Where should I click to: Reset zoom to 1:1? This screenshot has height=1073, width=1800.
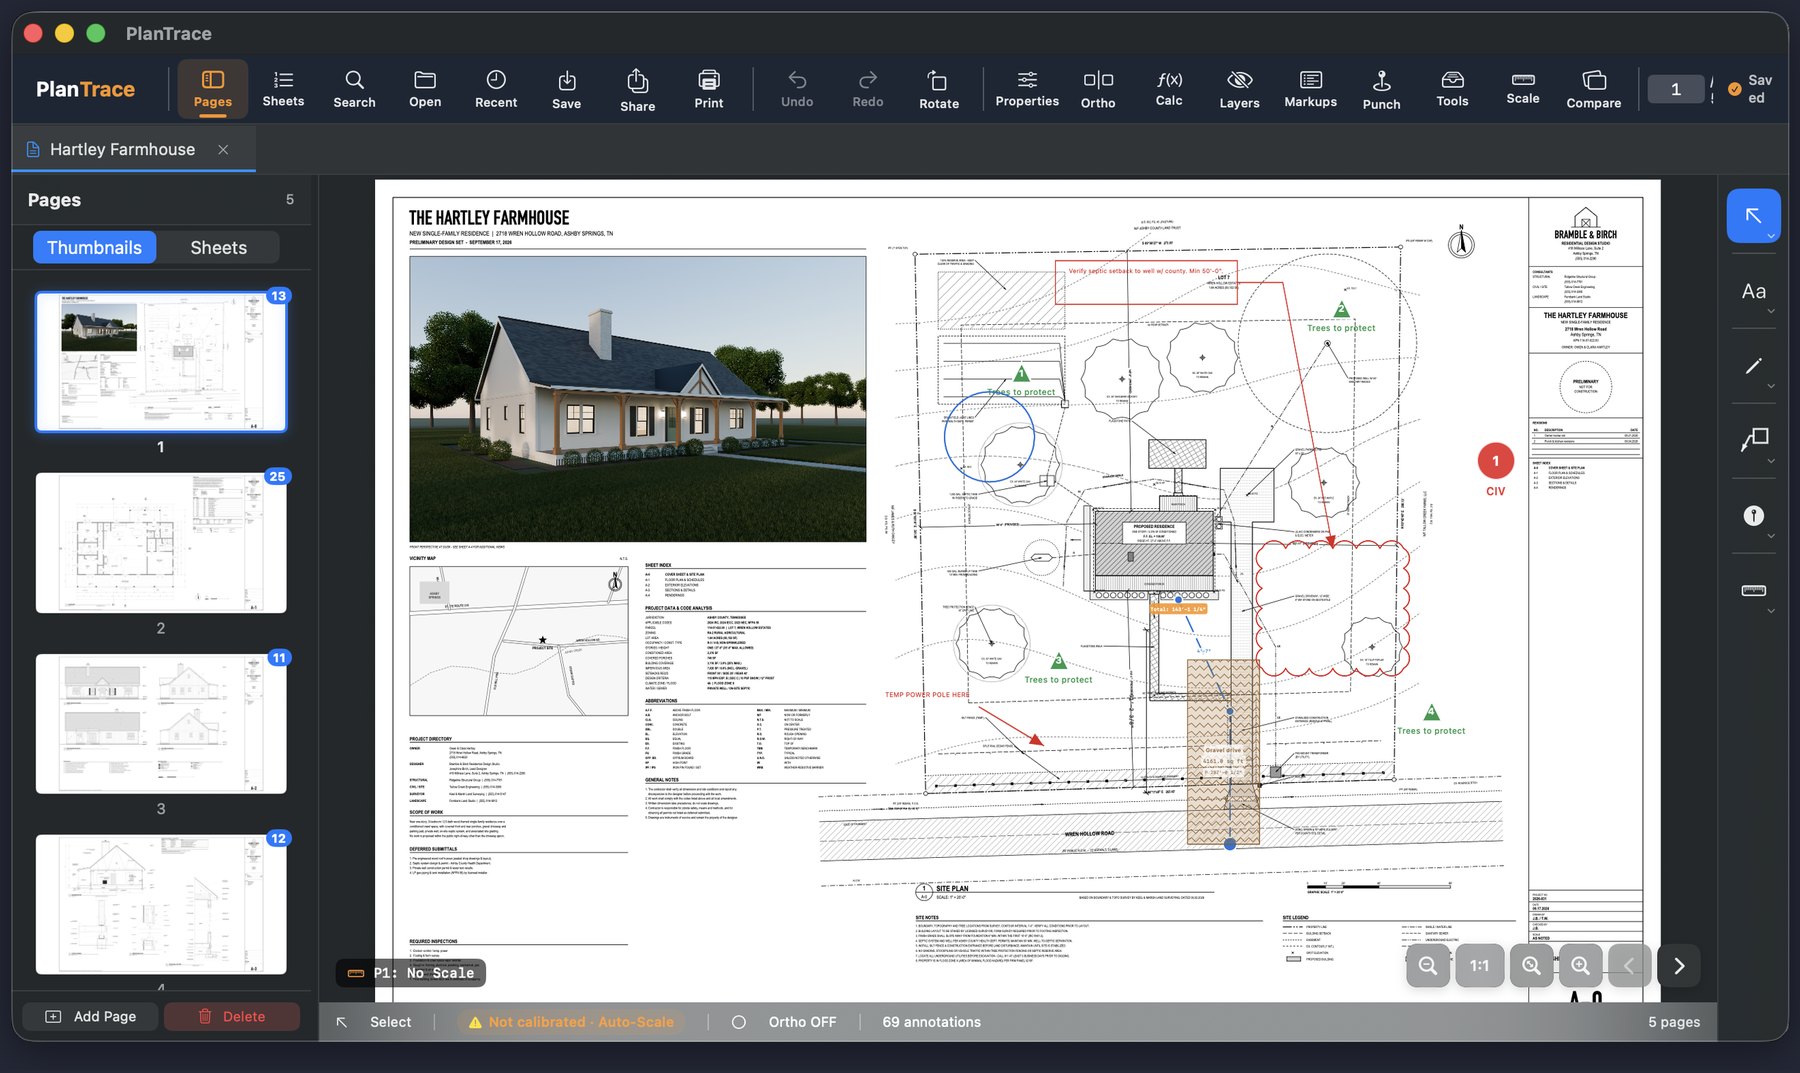(1479, 965)
